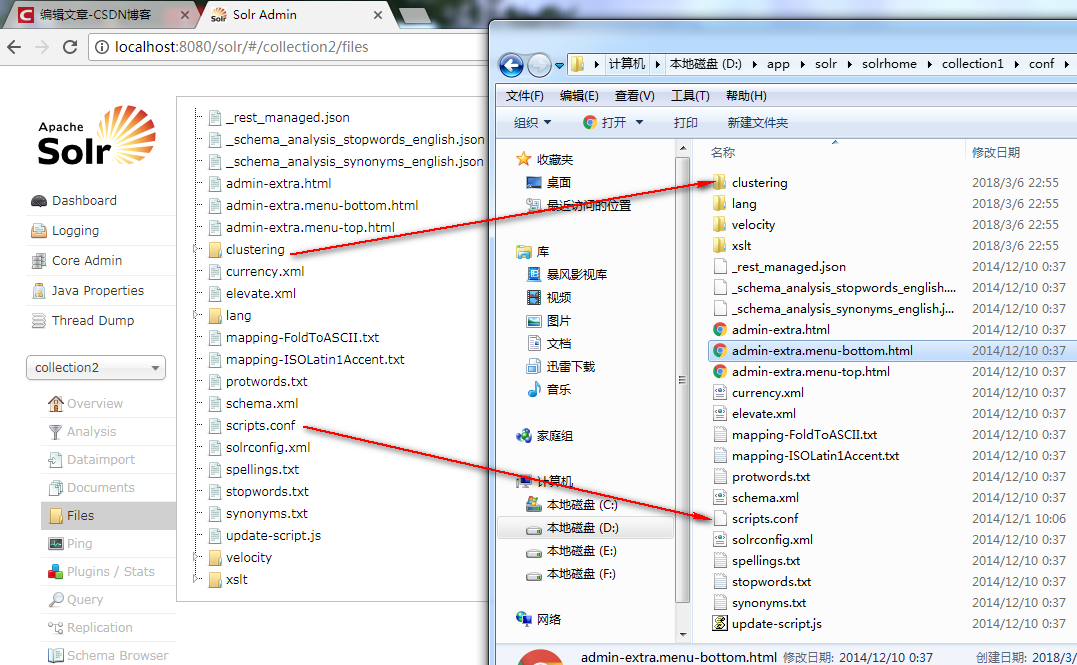Select solrconfig.xml in Explorer file list

[x=772, y=539]
